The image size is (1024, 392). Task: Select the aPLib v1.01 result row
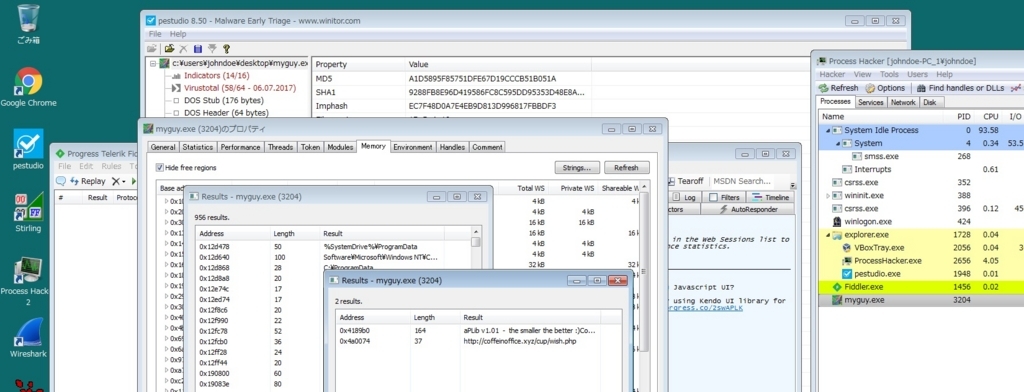tap(479, 331)
